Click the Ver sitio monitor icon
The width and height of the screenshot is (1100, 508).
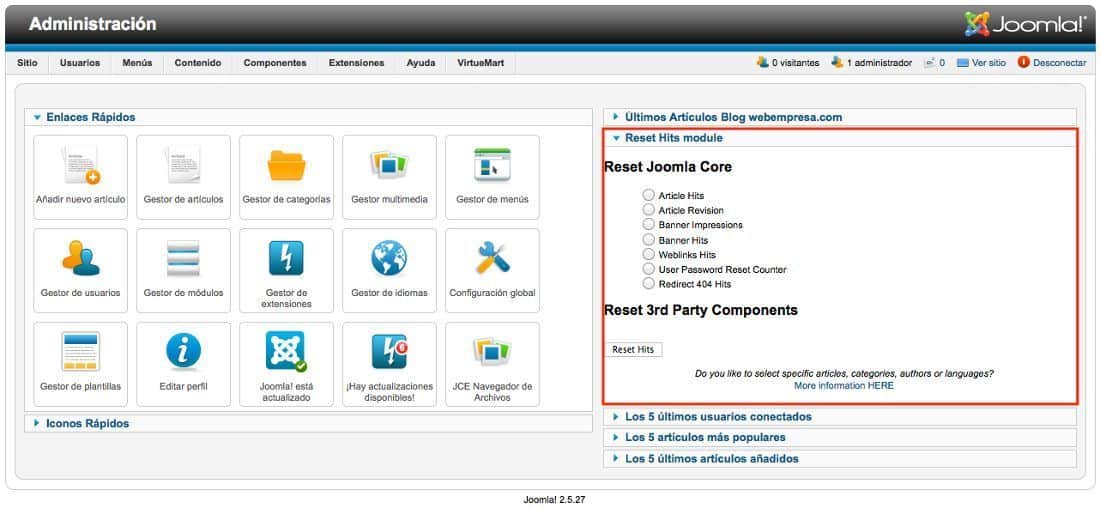[x=962, y=62]
